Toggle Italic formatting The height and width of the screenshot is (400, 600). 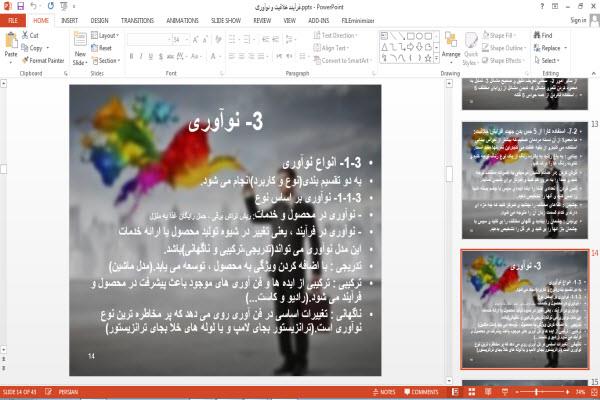pyautogui.click(x=141, y=57)
